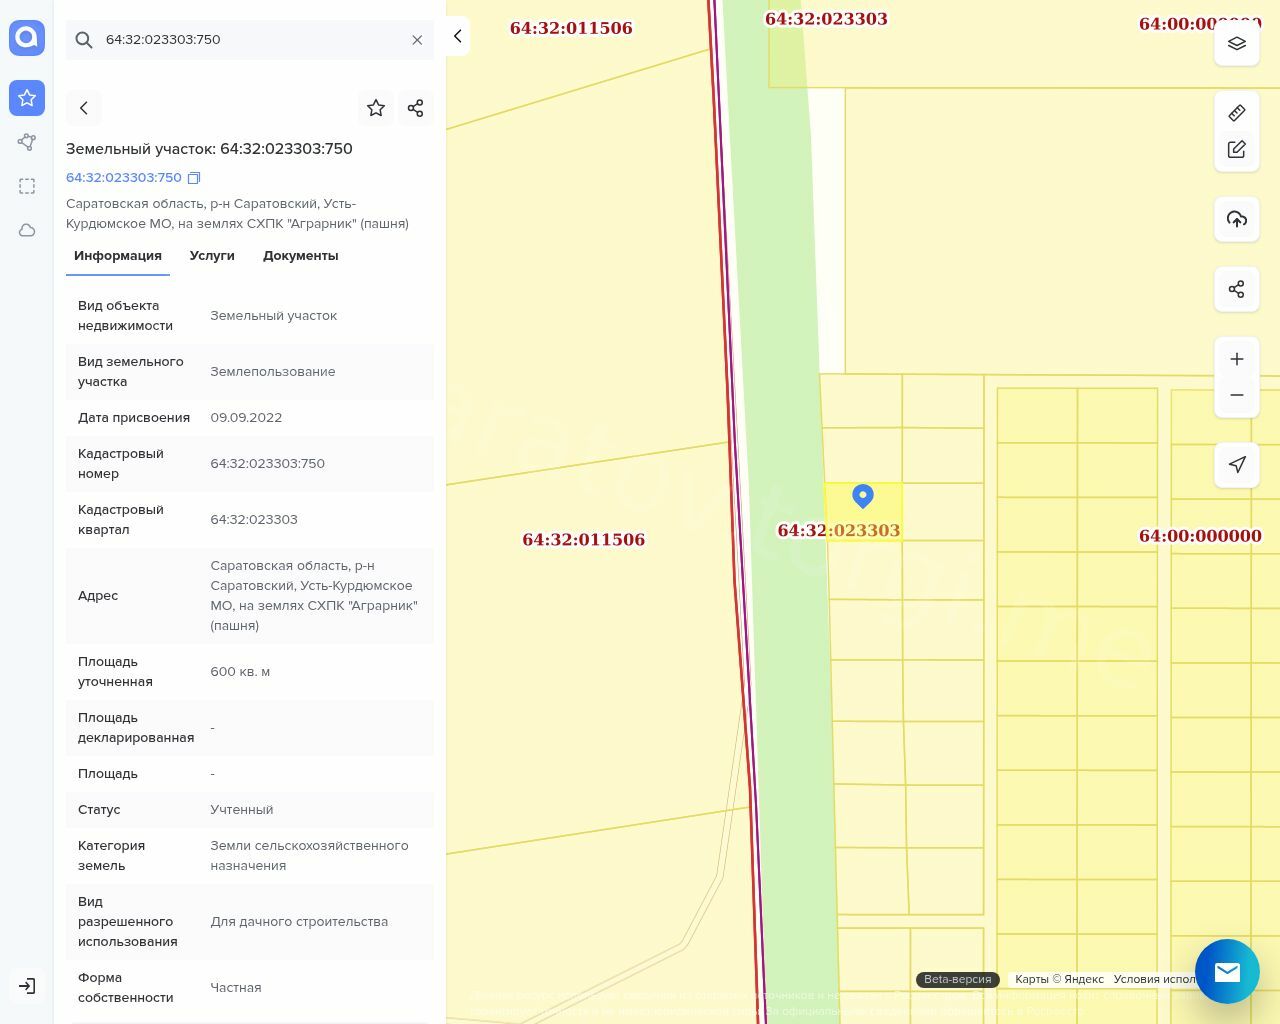Add parcel to favorites with star
Viewport: 1280px width, 1024px height.
pyautogui.click(x=376, y=108)
